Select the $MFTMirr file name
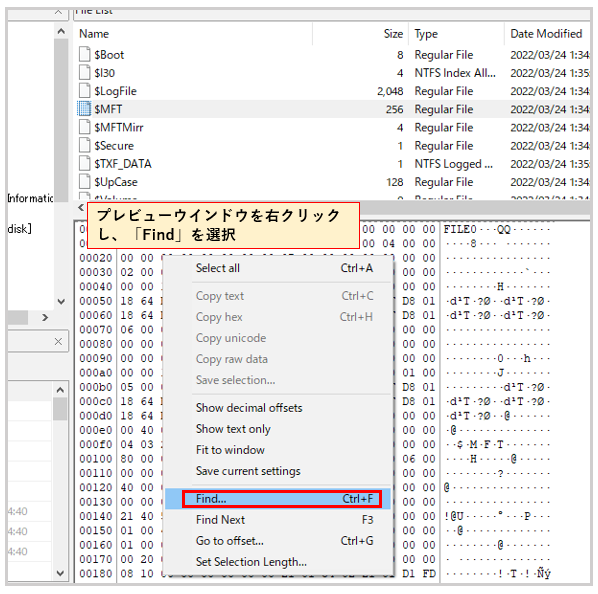598x594 pixels. pyautogui.click(x=119, y=127)
